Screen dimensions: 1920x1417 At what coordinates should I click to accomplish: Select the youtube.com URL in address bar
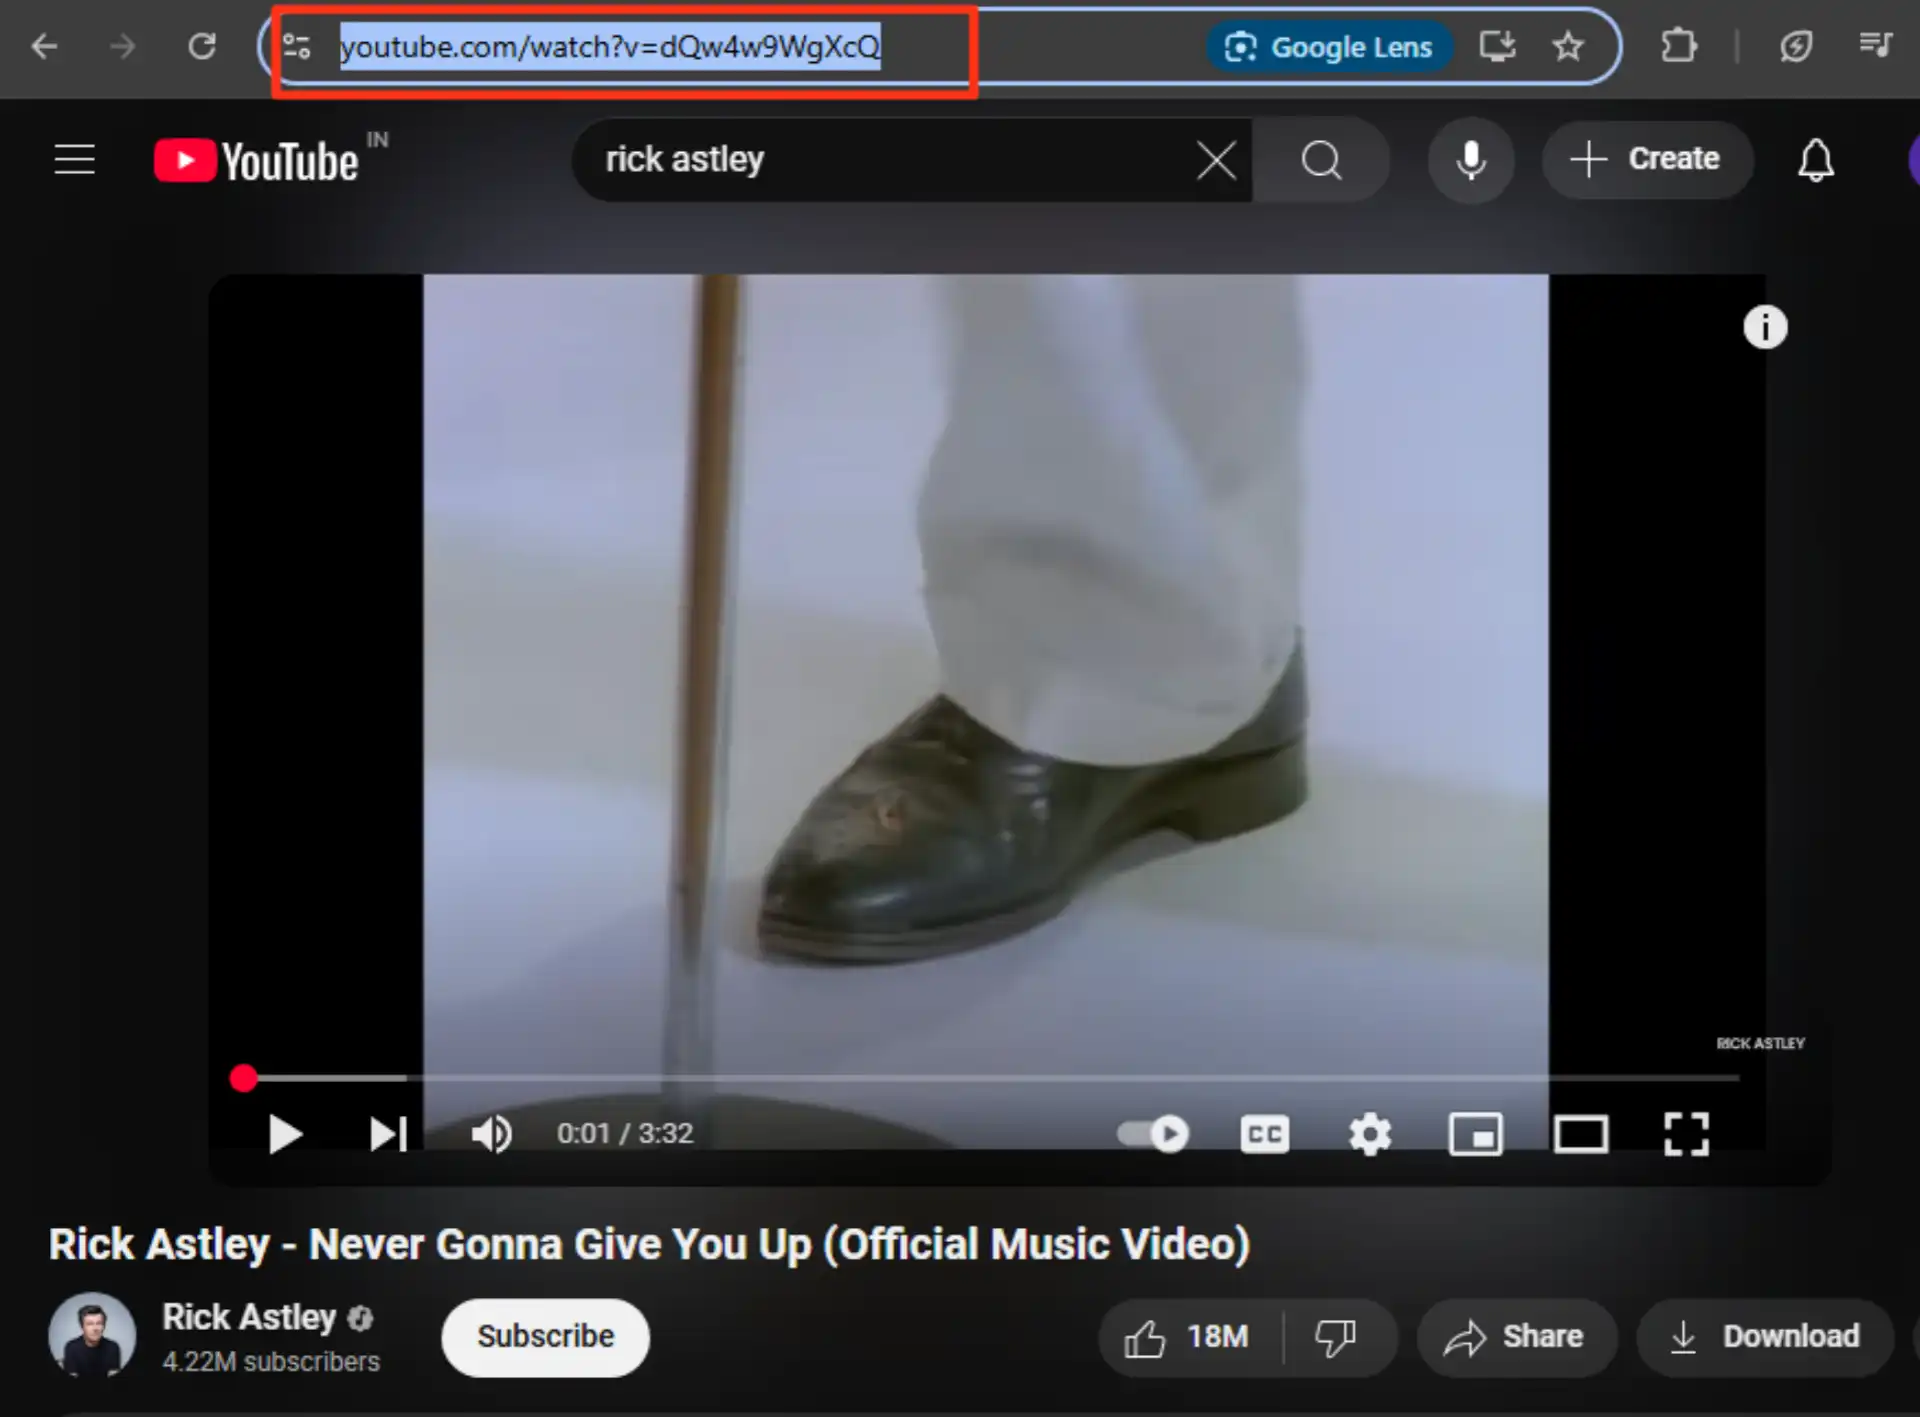click(610, 47)
